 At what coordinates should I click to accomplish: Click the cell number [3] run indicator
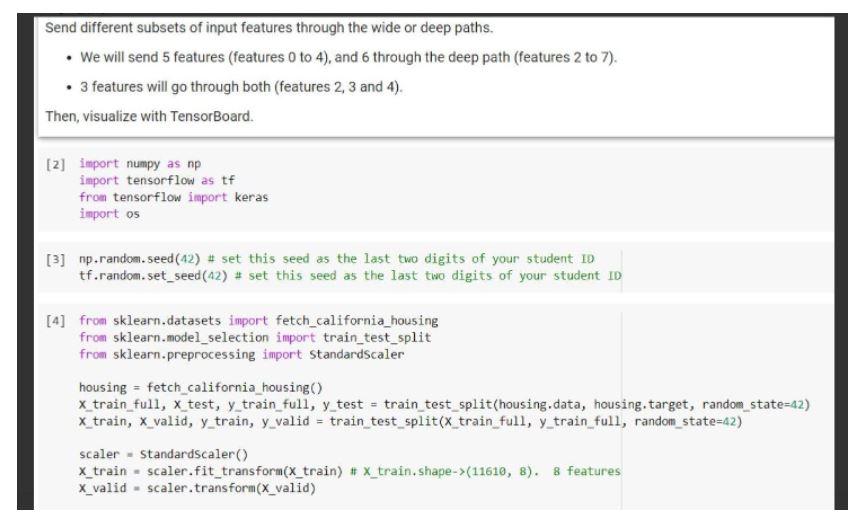point(56,259)
